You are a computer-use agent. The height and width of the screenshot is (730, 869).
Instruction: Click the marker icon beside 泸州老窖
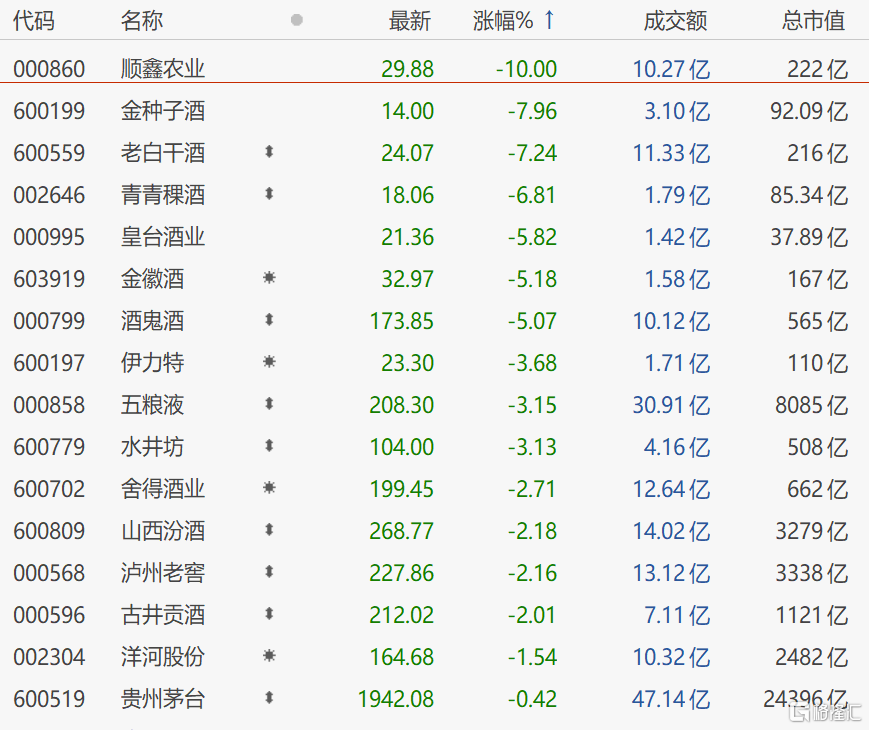click(269, 571)
